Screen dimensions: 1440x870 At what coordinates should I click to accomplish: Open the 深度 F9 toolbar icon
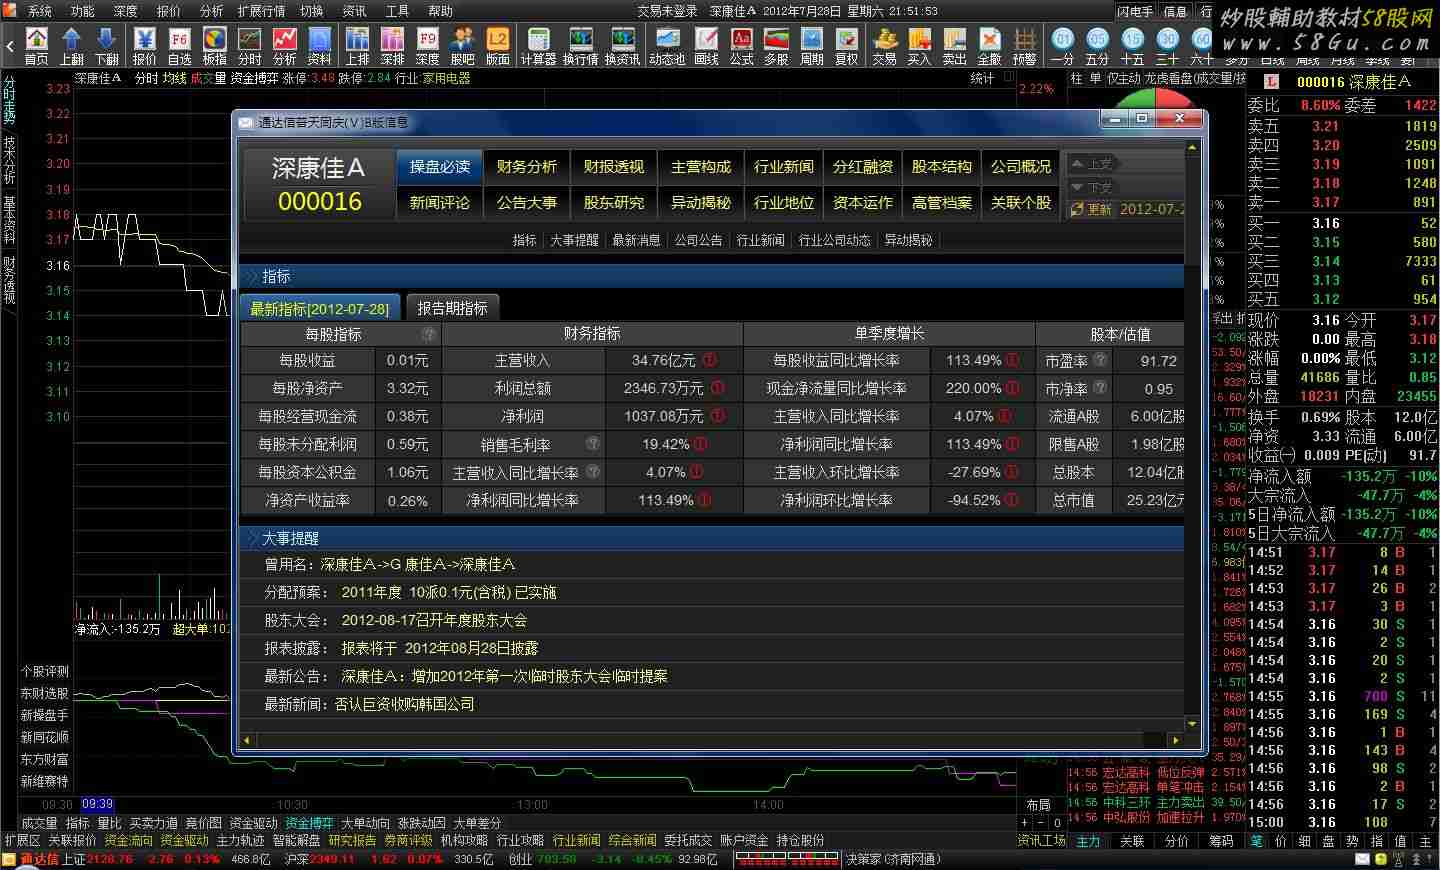pos(428,46)
